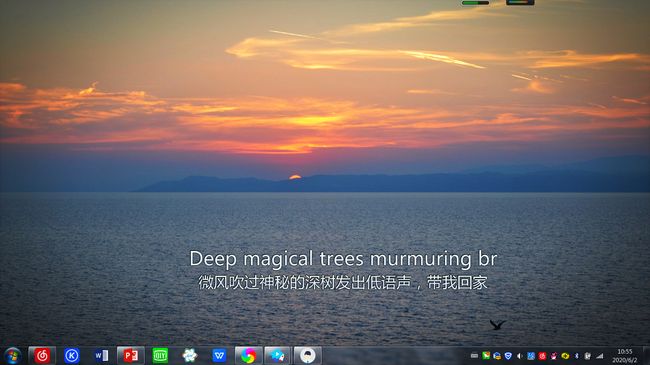
Task: Launch Microsoft Word from the taskbar
Action: coord(102,355)
